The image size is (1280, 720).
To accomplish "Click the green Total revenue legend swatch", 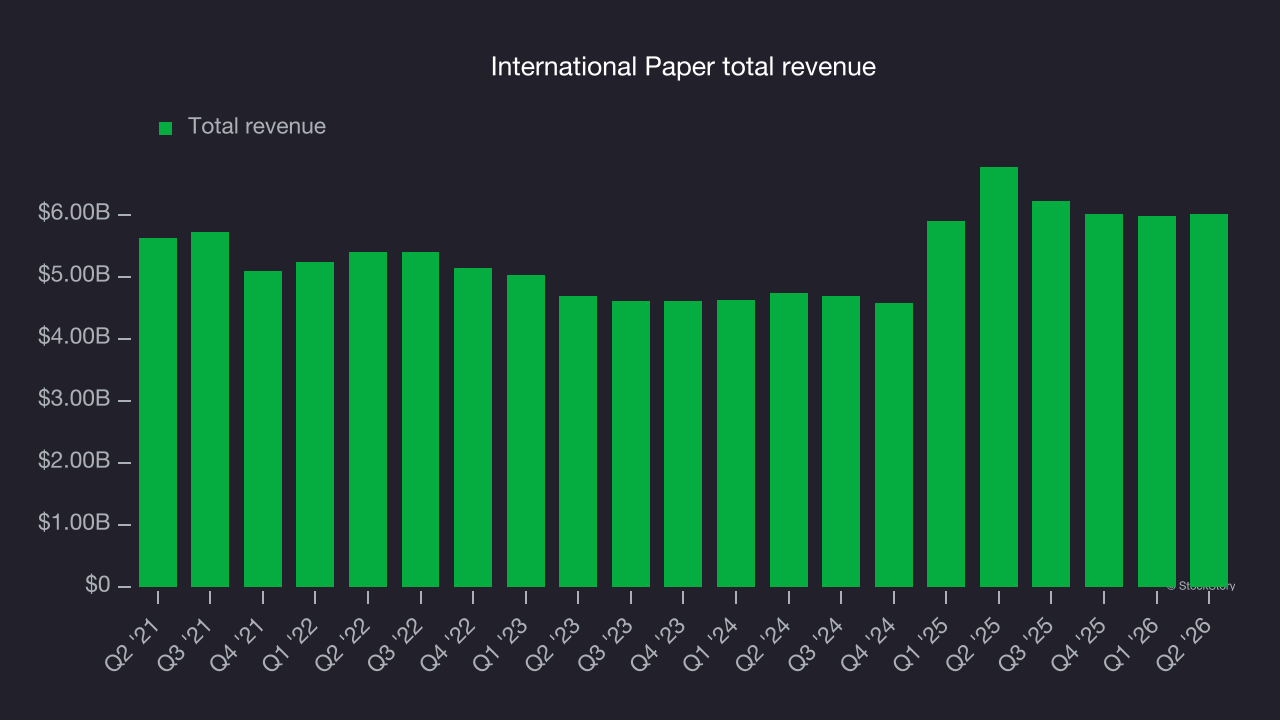I will point(166,128).
